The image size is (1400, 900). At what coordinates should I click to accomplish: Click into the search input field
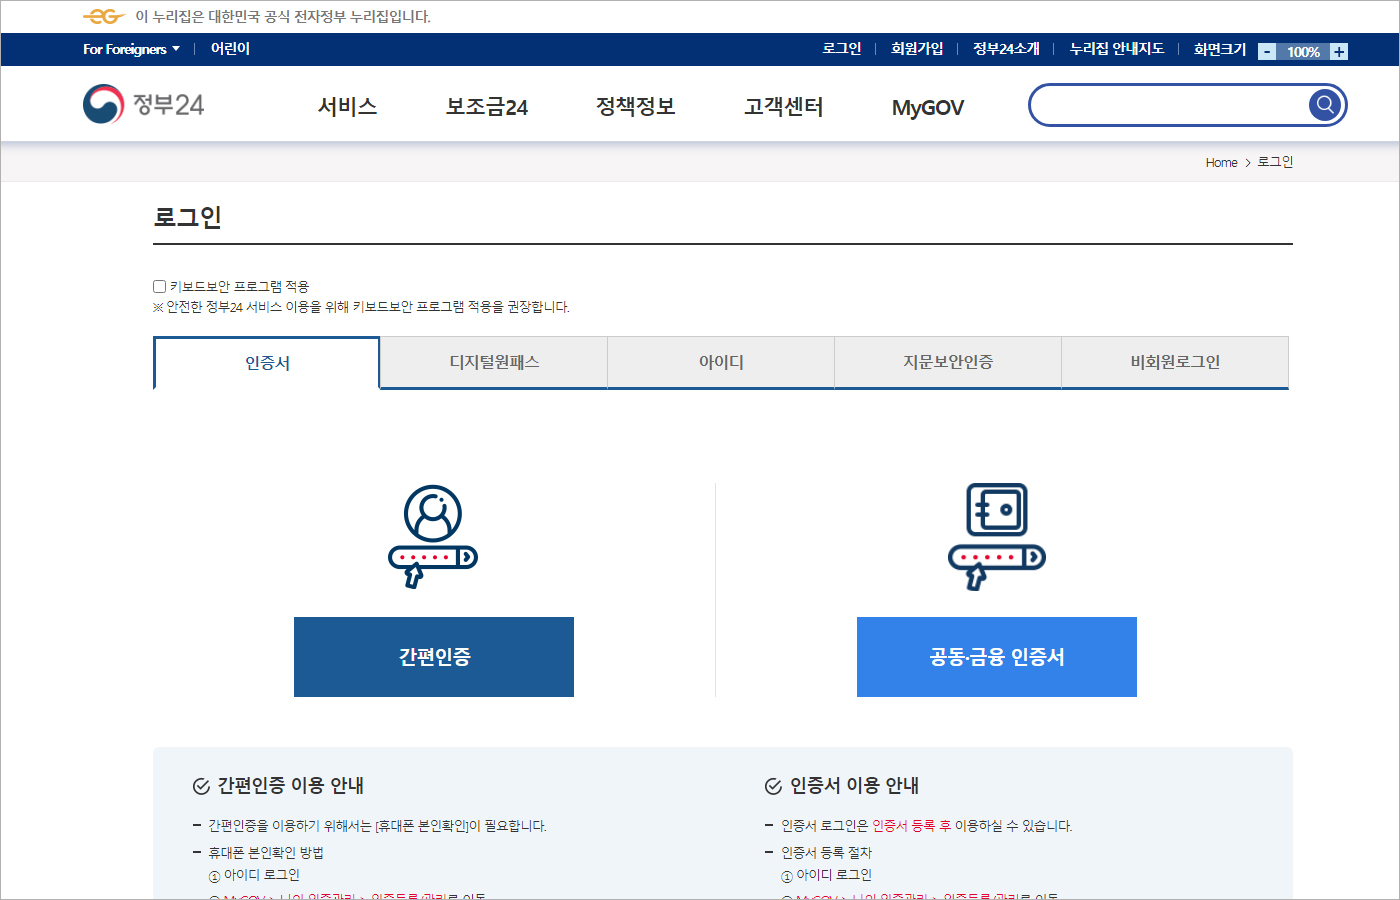coord(1170,105)
